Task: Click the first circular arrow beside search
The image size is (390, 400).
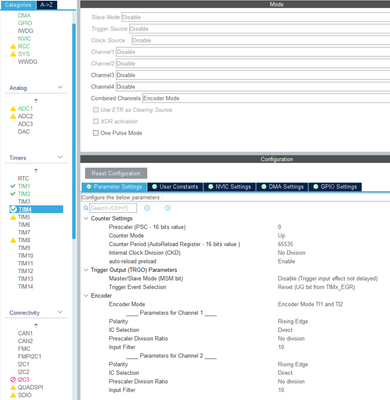Action: coord(147,208)
